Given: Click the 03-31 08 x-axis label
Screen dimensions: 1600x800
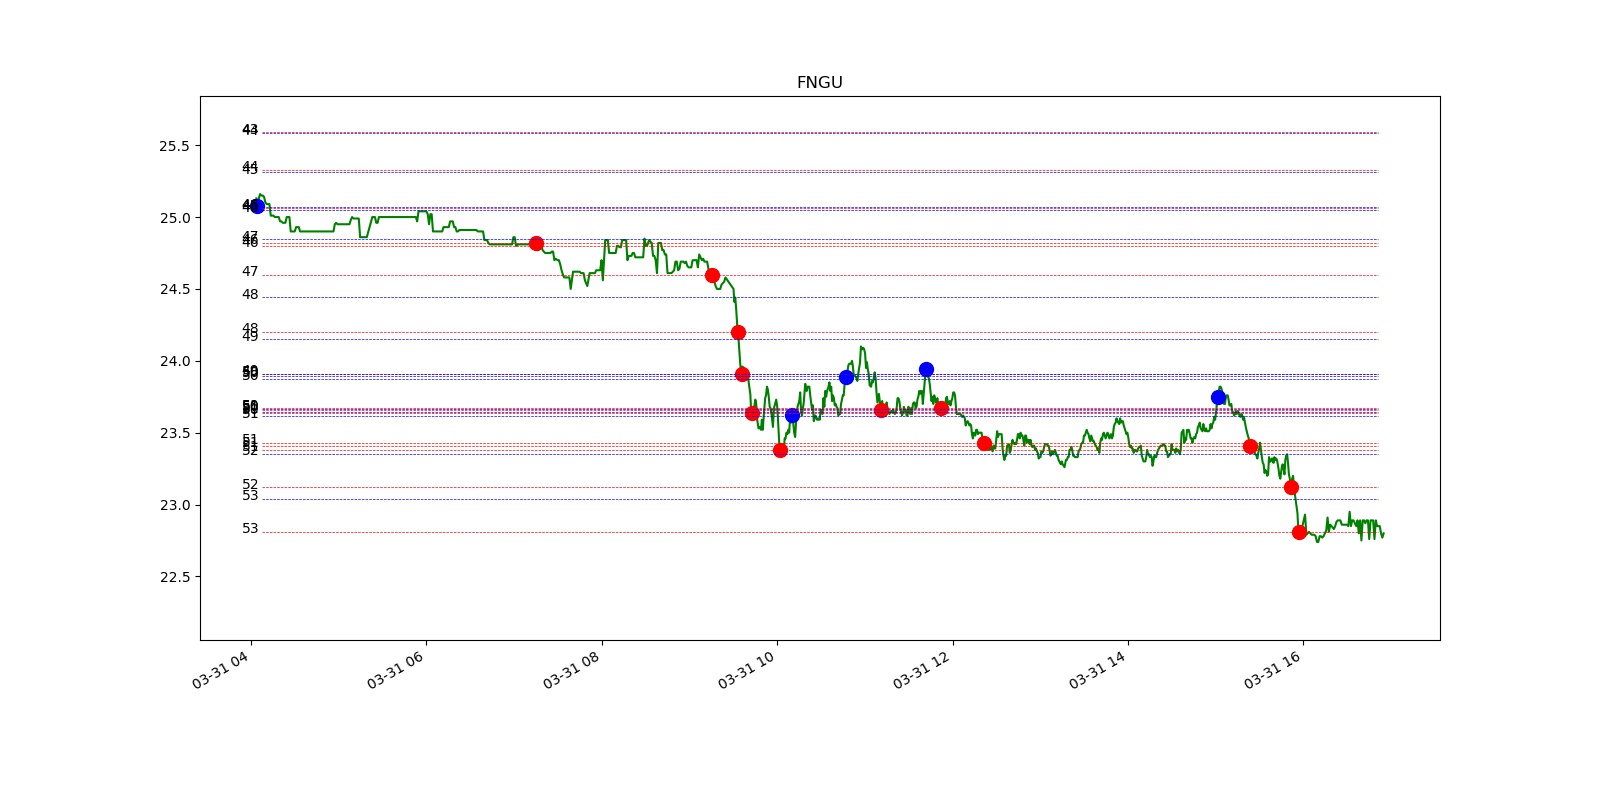Looking at the screenshot, I should click(x=571, y=670).
